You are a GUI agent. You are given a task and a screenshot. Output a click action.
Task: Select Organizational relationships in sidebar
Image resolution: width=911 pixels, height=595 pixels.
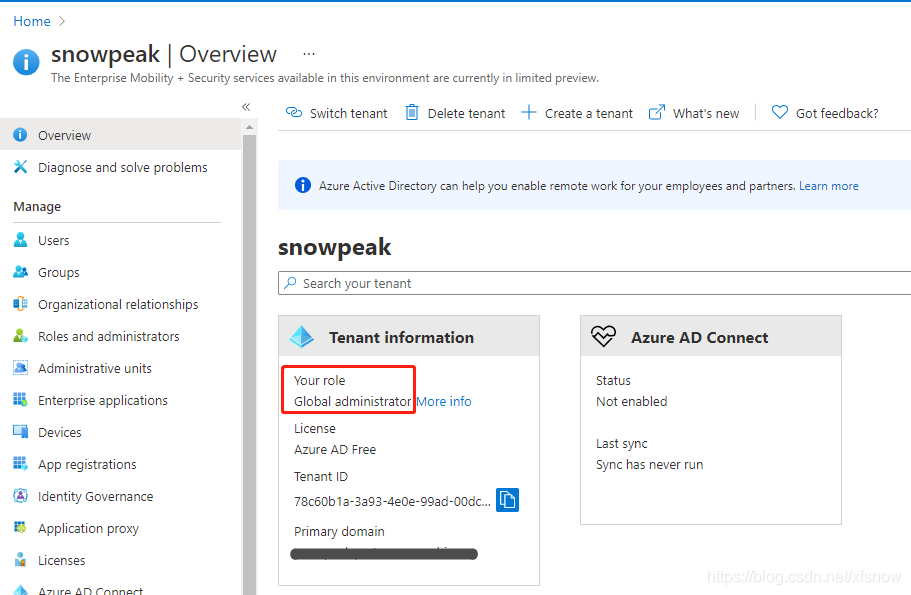tap(120, 304)
